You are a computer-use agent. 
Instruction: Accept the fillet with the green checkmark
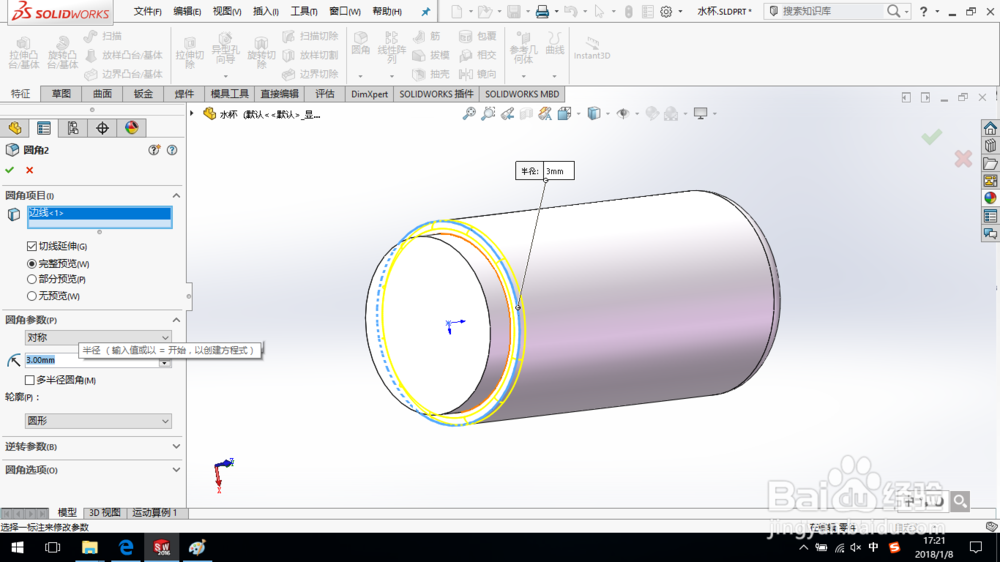click(10, 170)
